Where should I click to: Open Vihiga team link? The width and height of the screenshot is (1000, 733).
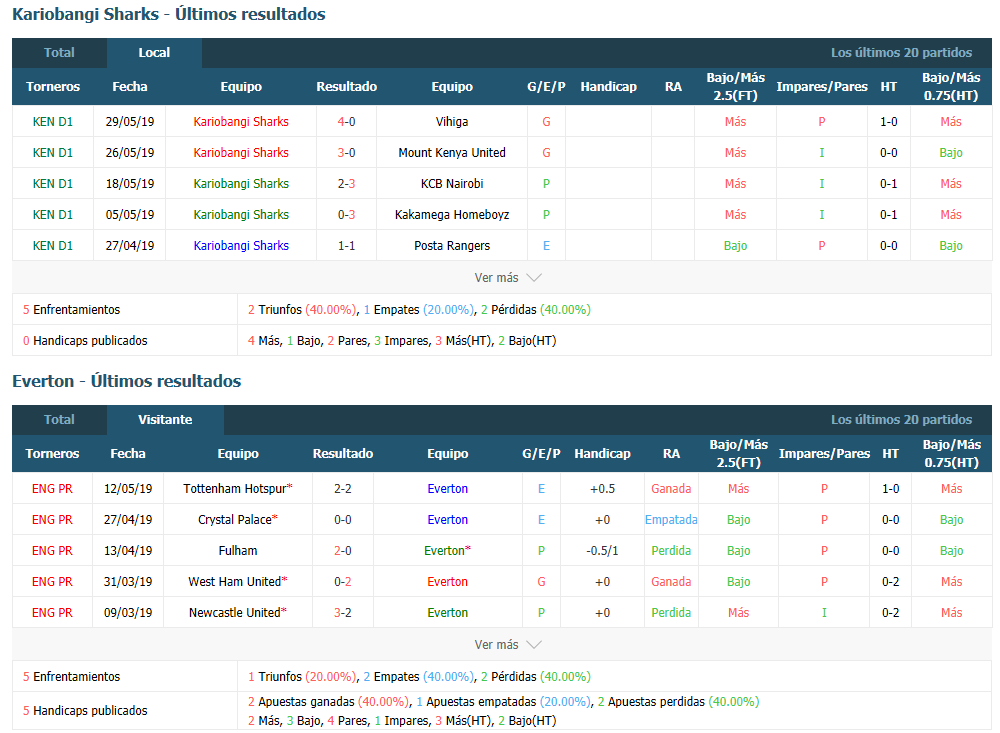click(x=452, y=121)
